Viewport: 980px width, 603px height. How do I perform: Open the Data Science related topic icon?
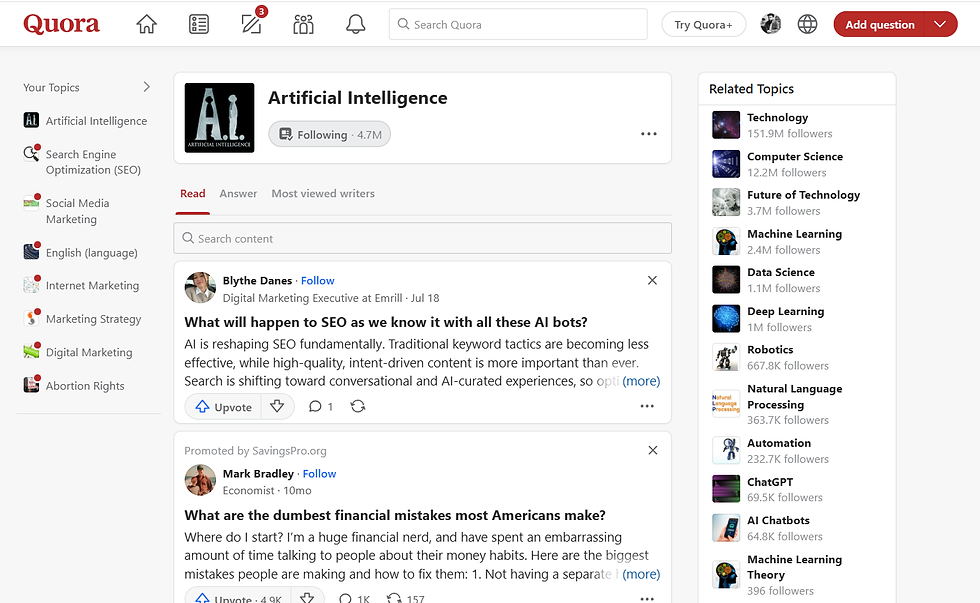pos(726,280)
